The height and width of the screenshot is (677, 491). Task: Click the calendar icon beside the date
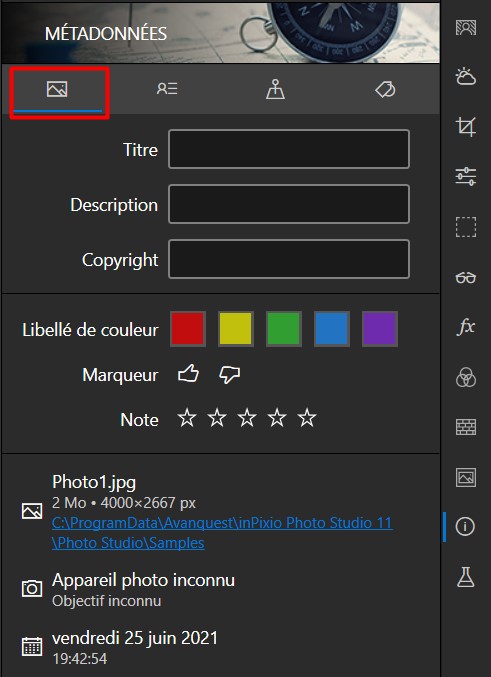pyautogui.click(x=32, y=646)
